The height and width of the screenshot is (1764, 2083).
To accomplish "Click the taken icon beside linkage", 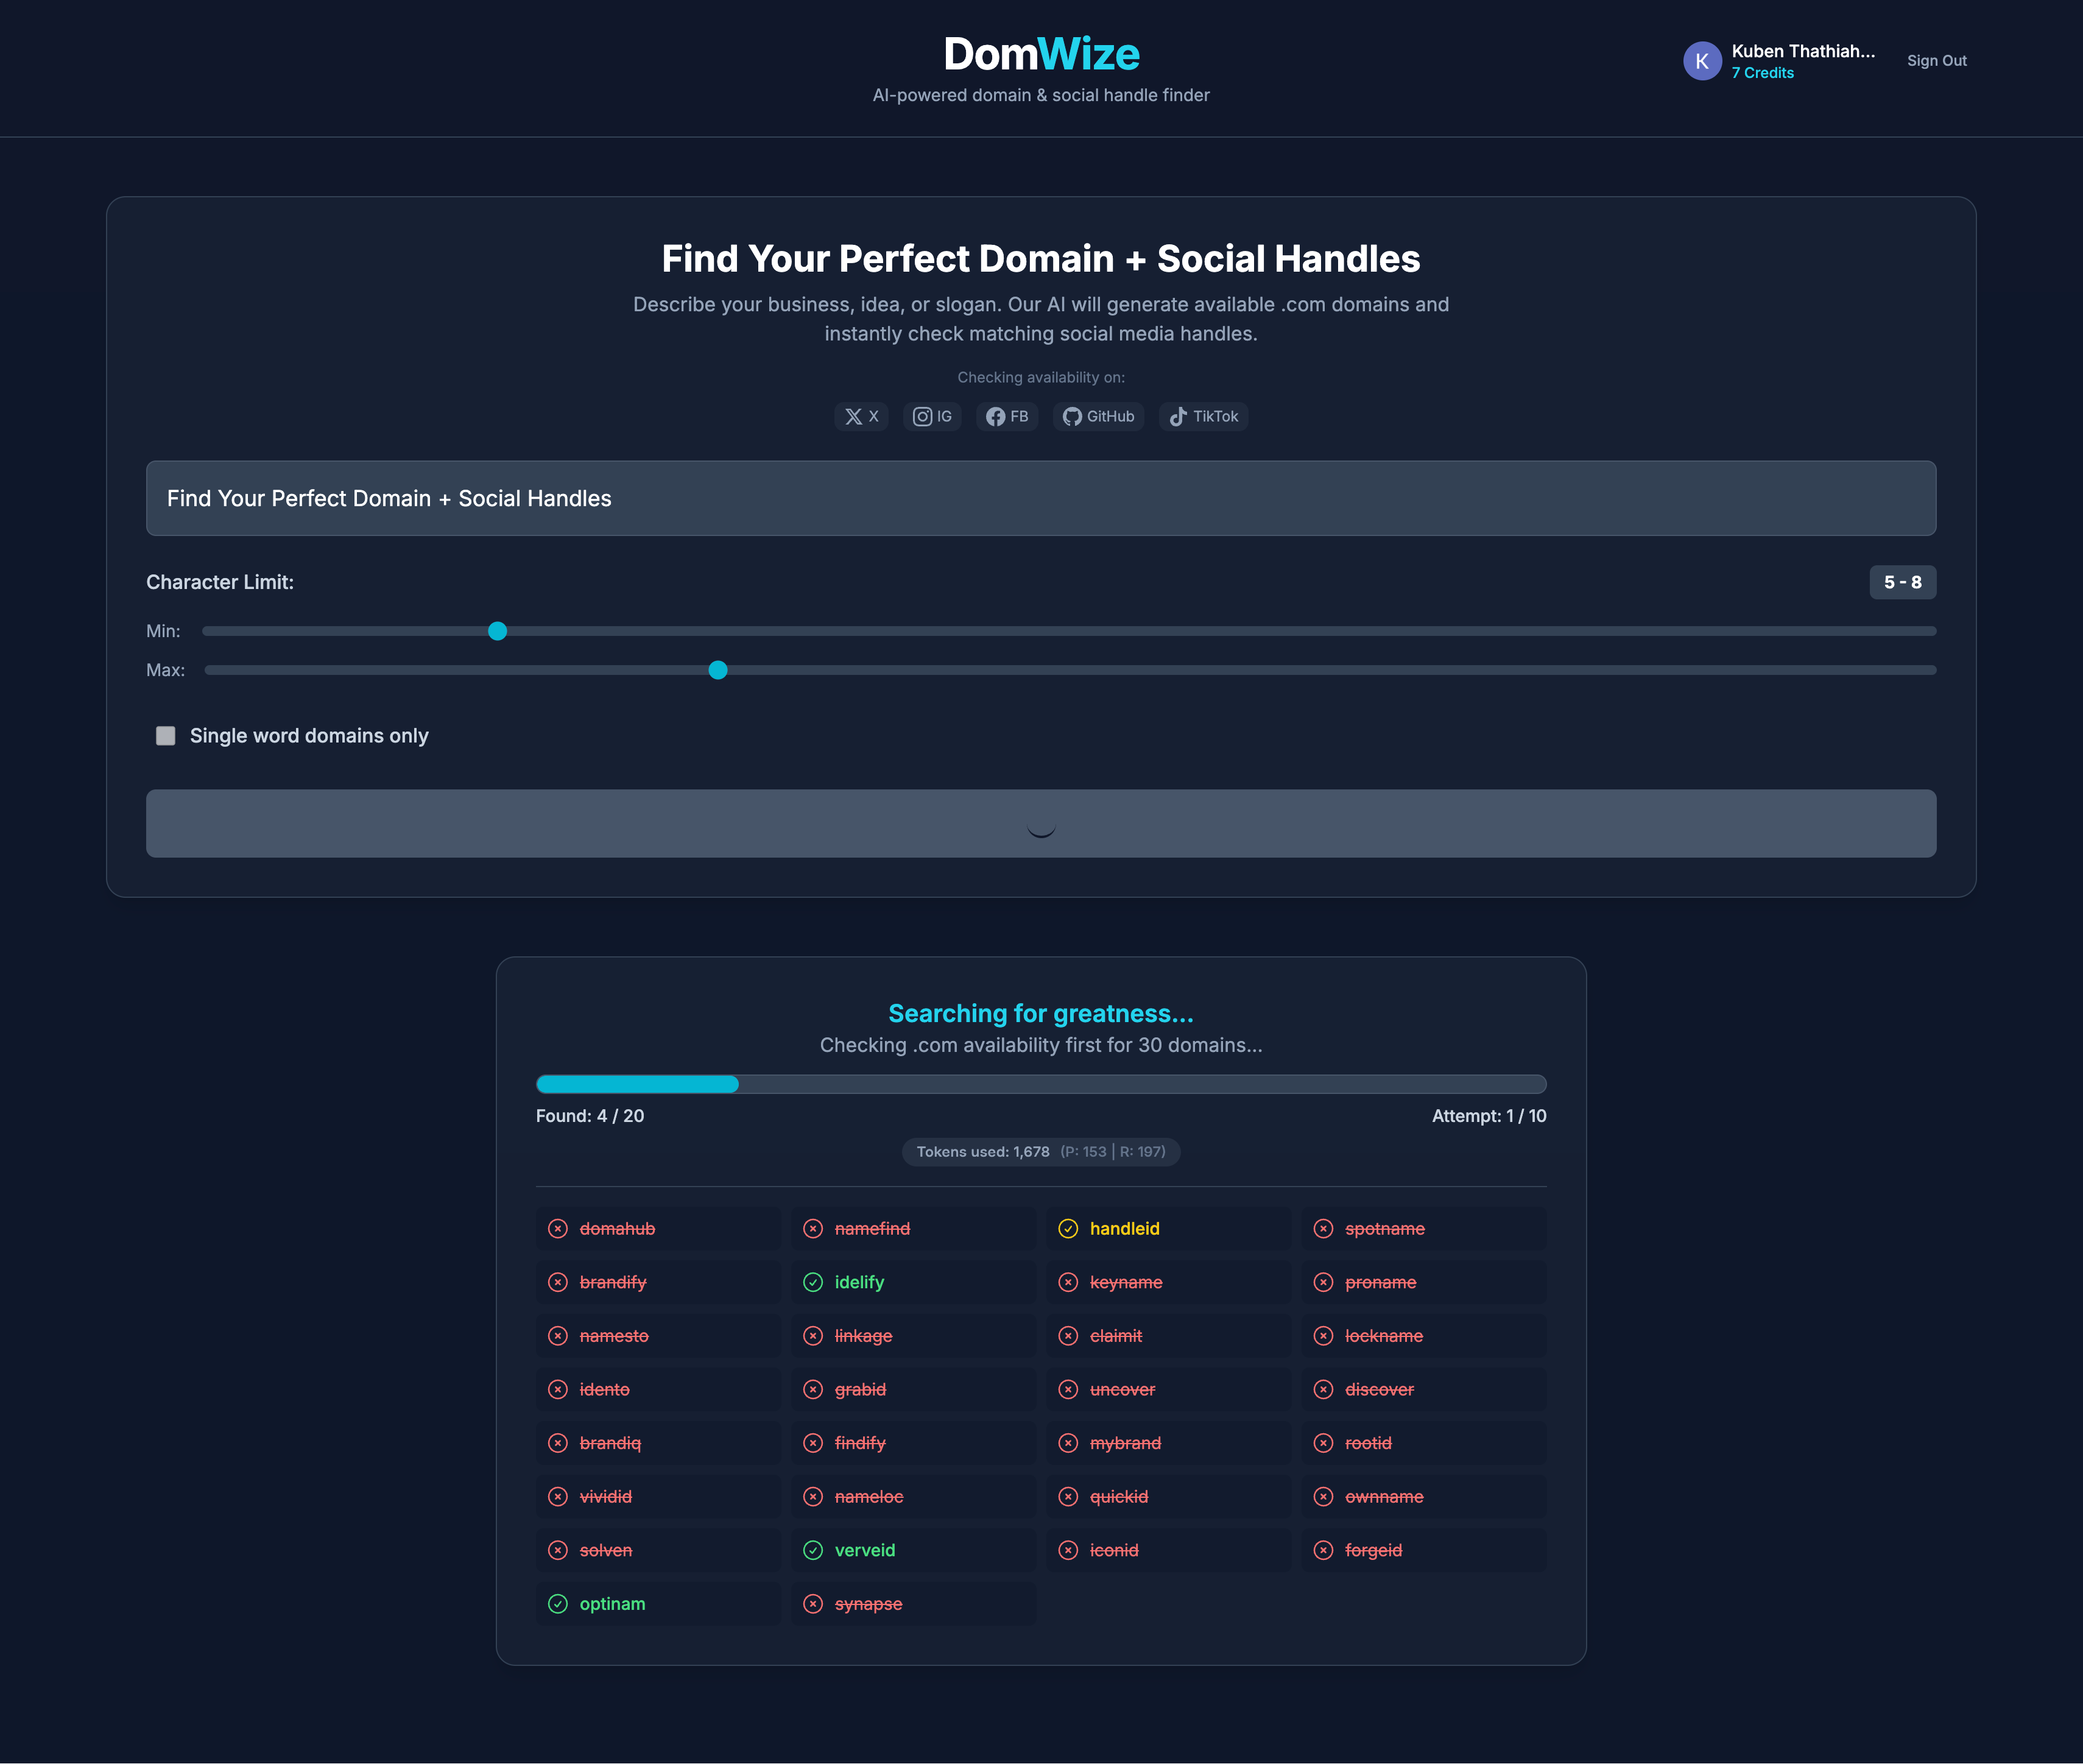I will pyautogui.click(x=813, y=1336).
